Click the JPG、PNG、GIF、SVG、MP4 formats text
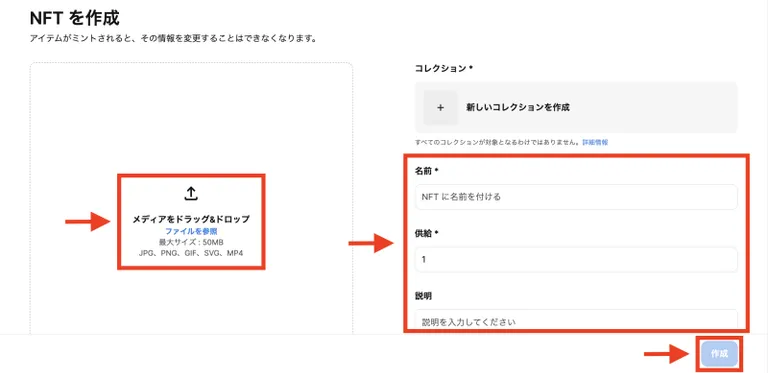This screenshot has height=373, width=768. coord(191,253)
